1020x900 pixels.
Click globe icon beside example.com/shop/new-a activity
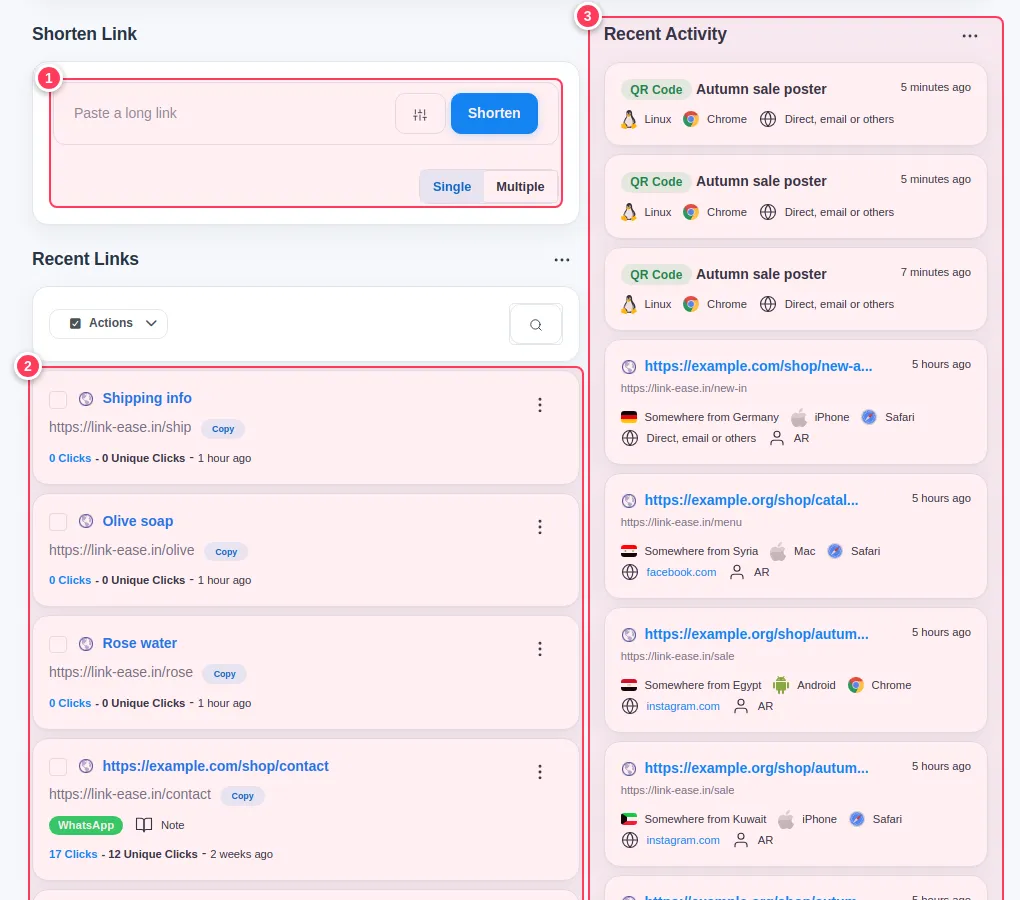[x=629, y=367]
